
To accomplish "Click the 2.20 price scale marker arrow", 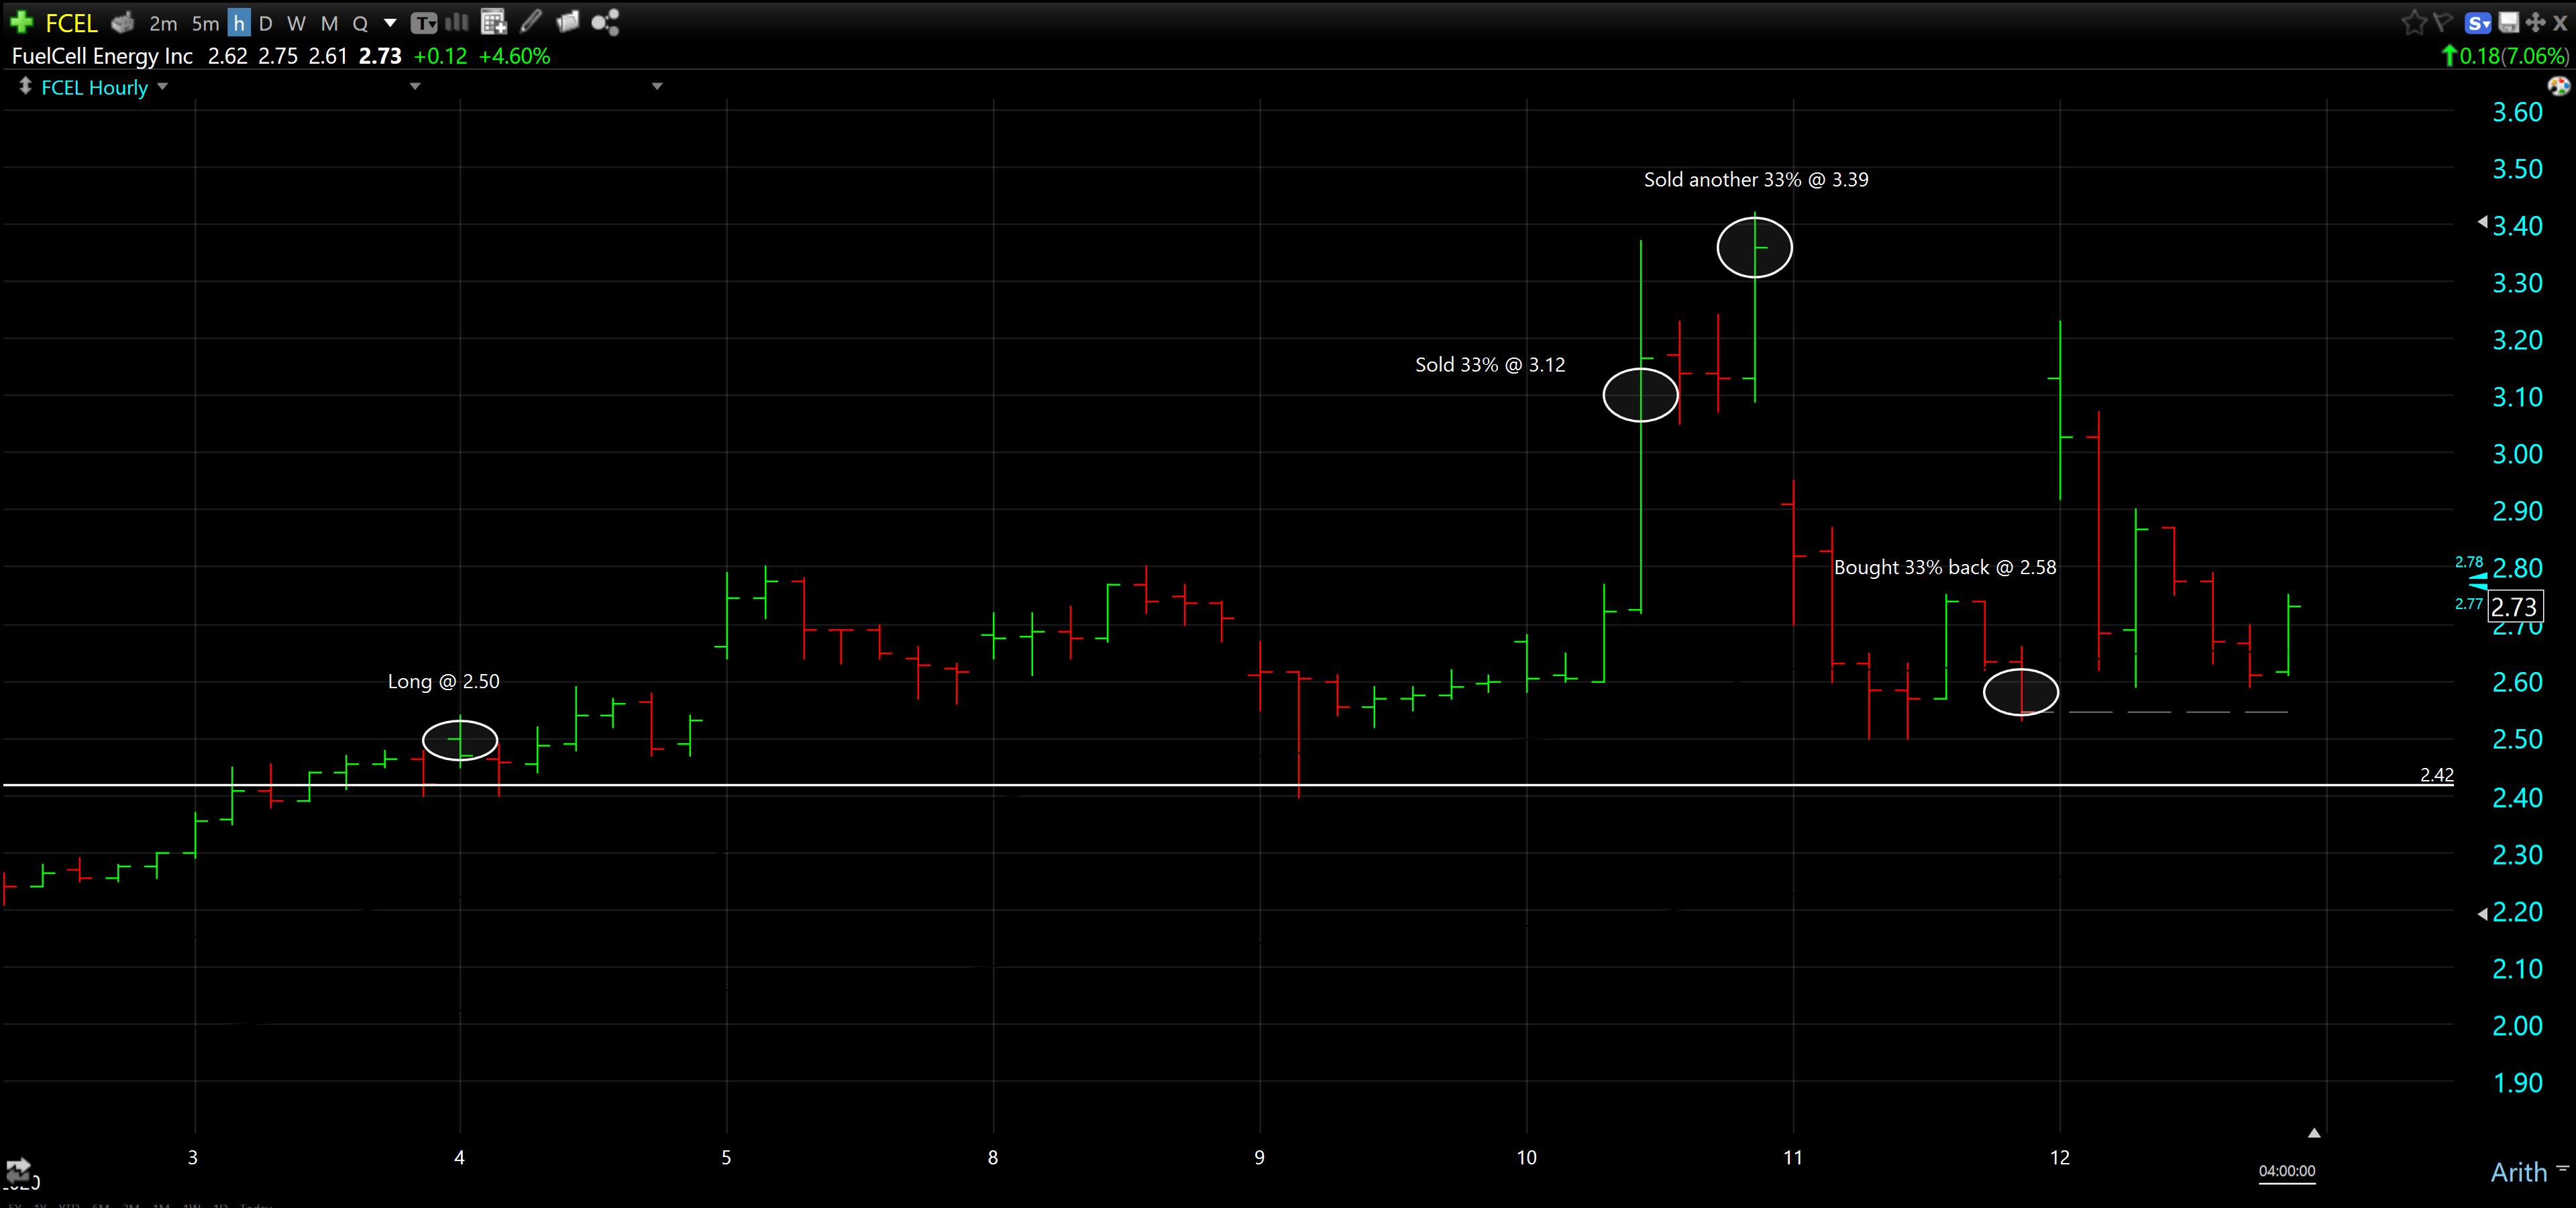I will click(2482, 914).
